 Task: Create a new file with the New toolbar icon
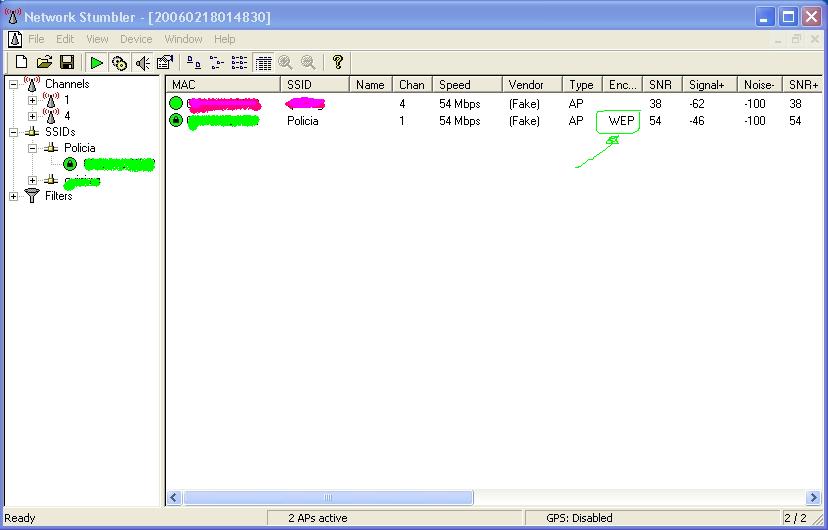(21, 63)
